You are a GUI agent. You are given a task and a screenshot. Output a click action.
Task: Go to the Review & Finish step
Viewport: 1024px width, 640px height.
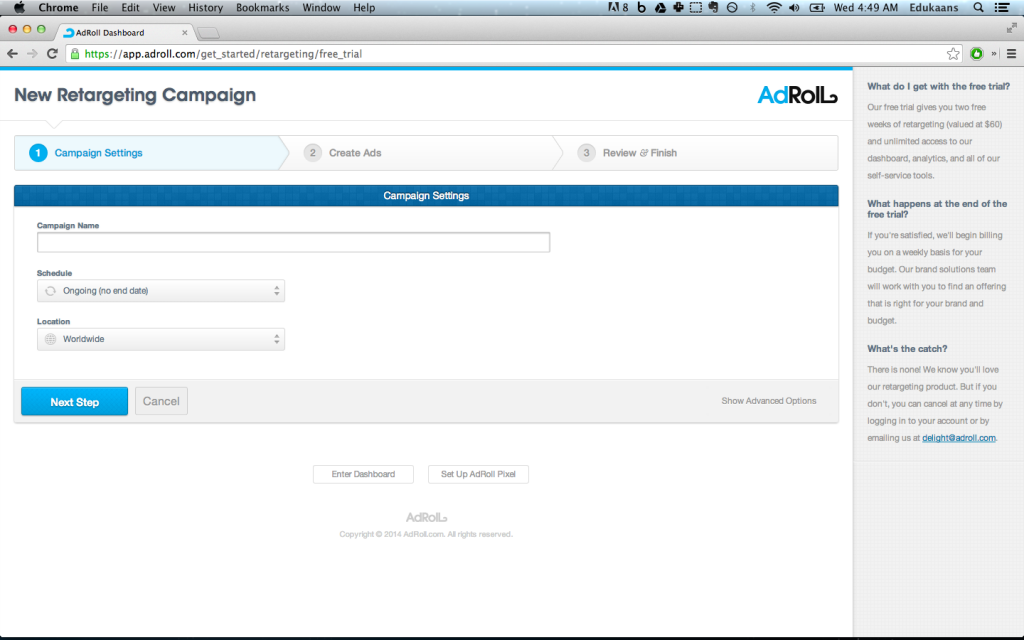639,153
